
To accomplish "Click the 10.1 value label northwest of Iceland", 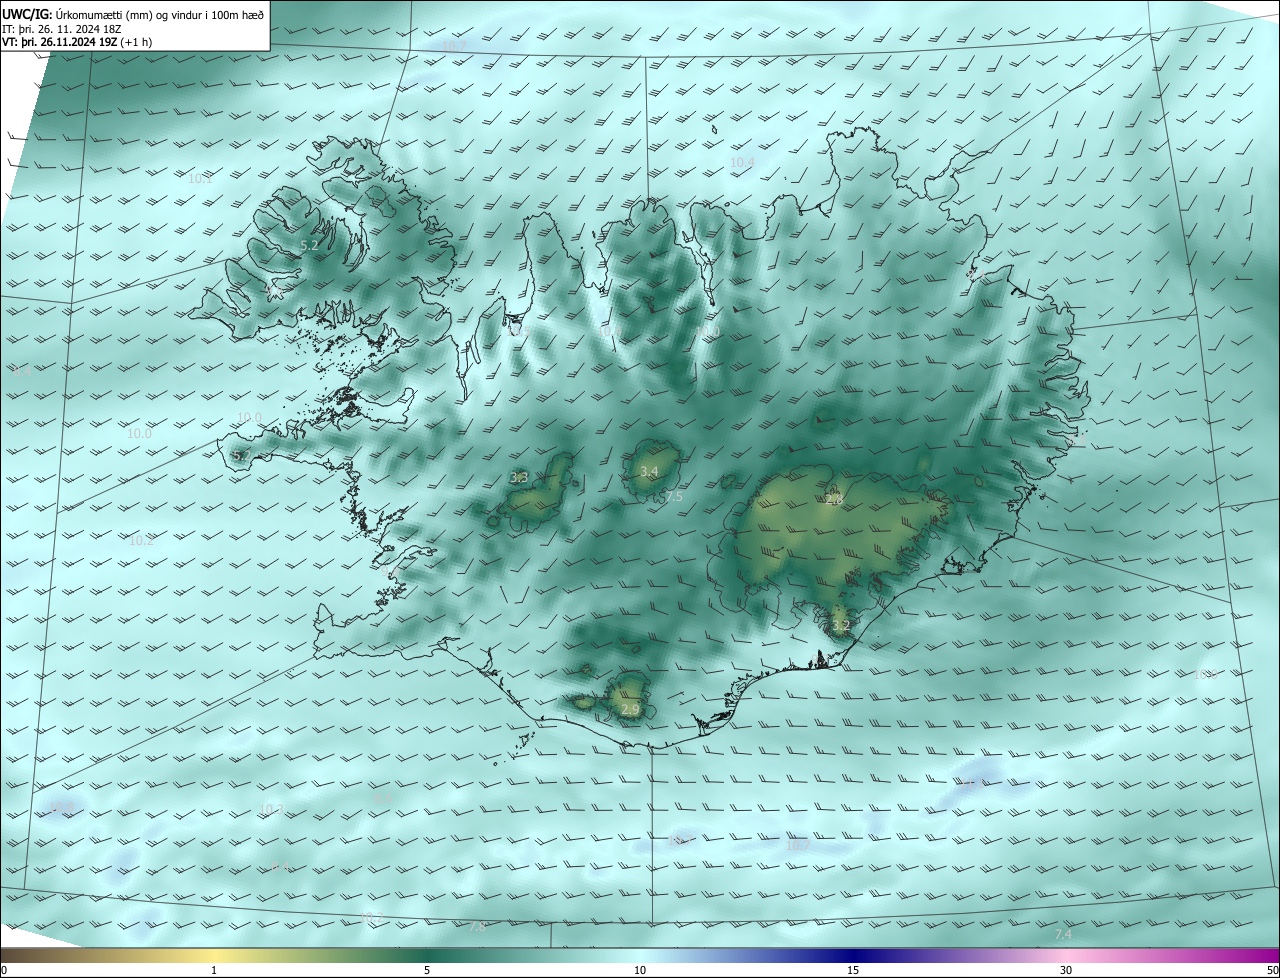I will (x=200, y=179).
